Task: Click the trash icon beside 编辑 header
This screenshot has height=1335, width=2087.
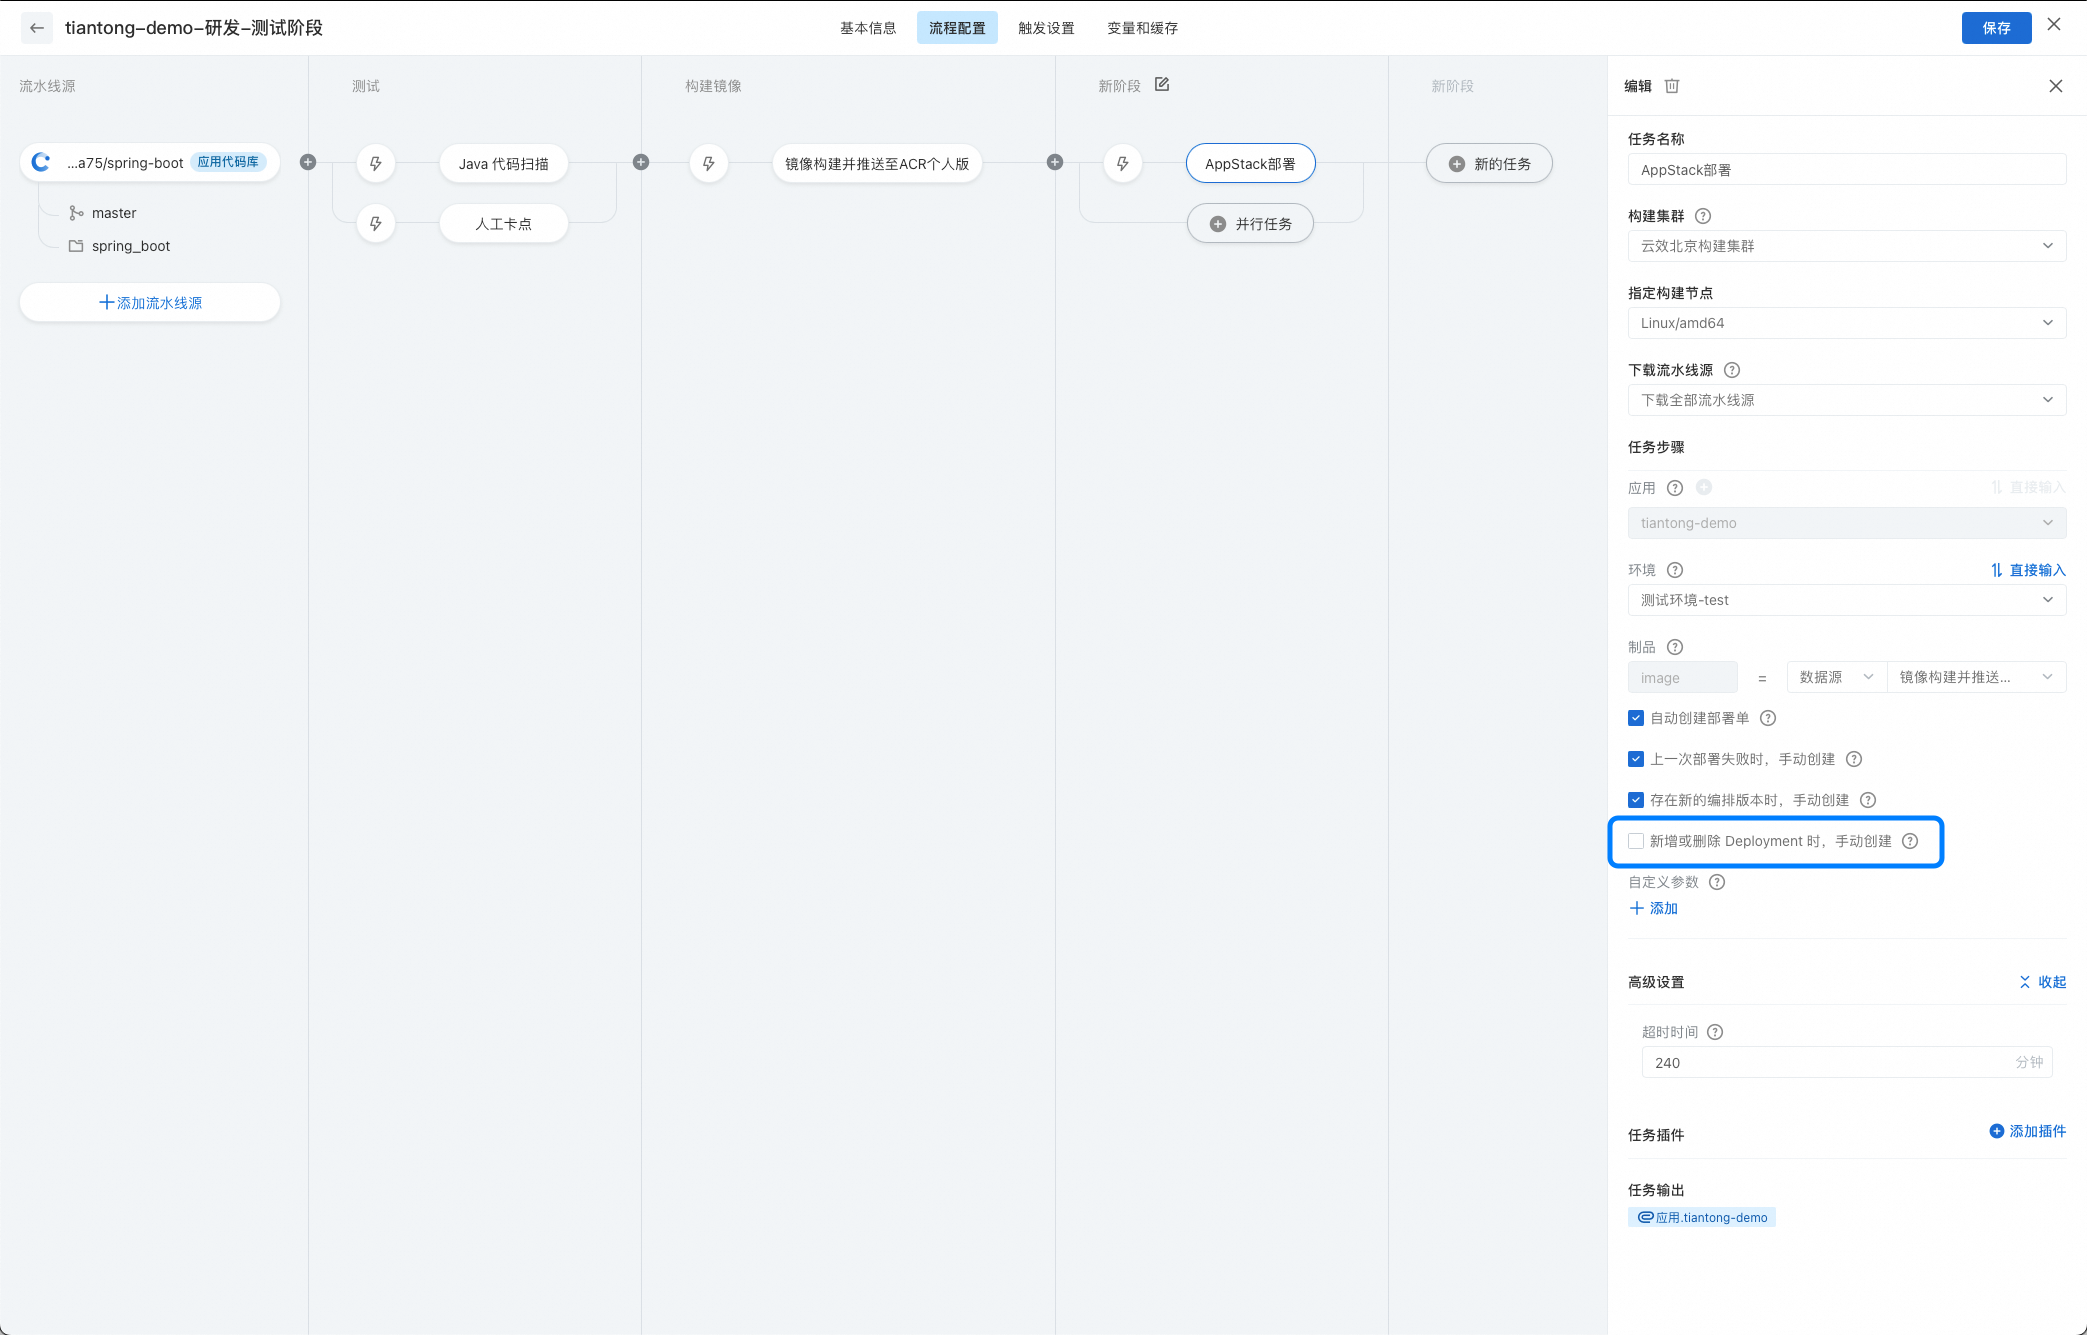Action: (x=1672, y=86)
